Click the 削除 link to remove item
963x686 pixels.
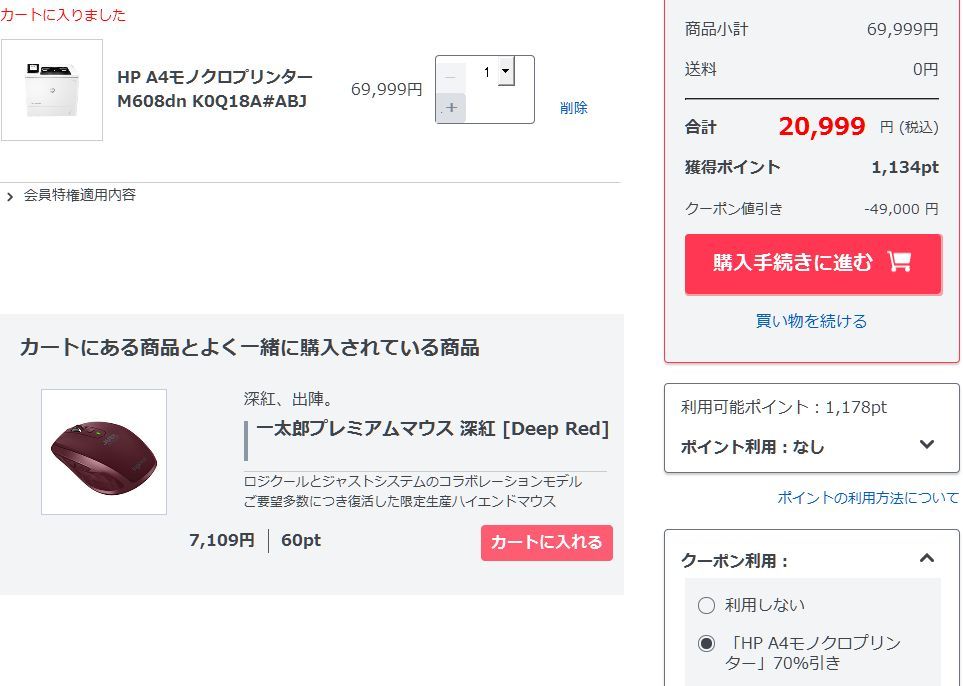(x=574, y=108)
